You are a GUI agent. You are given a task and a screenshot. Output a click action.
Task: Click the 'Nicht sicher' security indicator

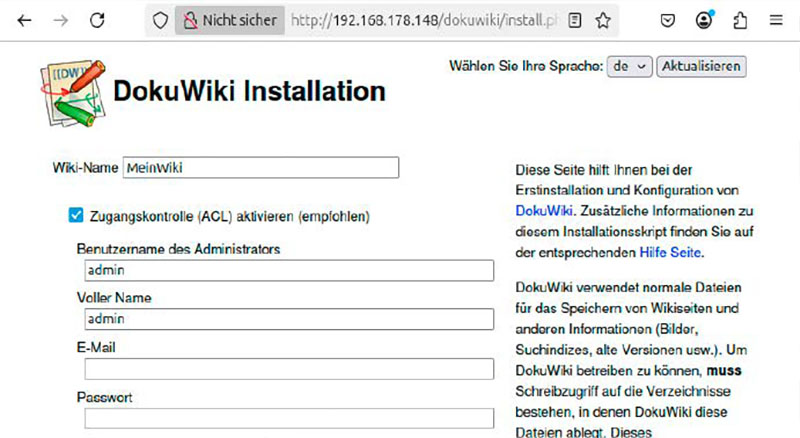(230, 20)
